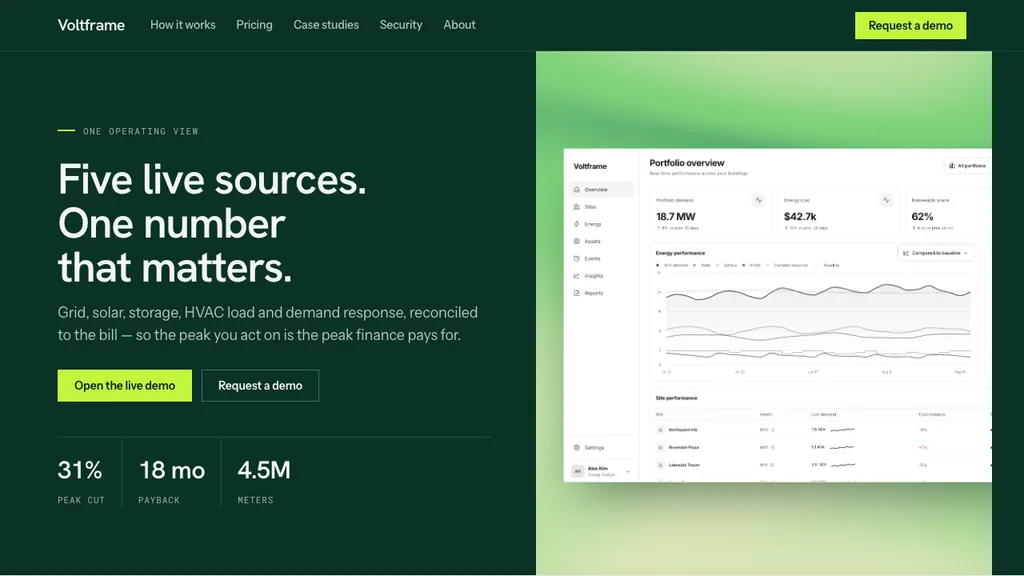
Task: Click the Site performance table title
Action: 677,398
